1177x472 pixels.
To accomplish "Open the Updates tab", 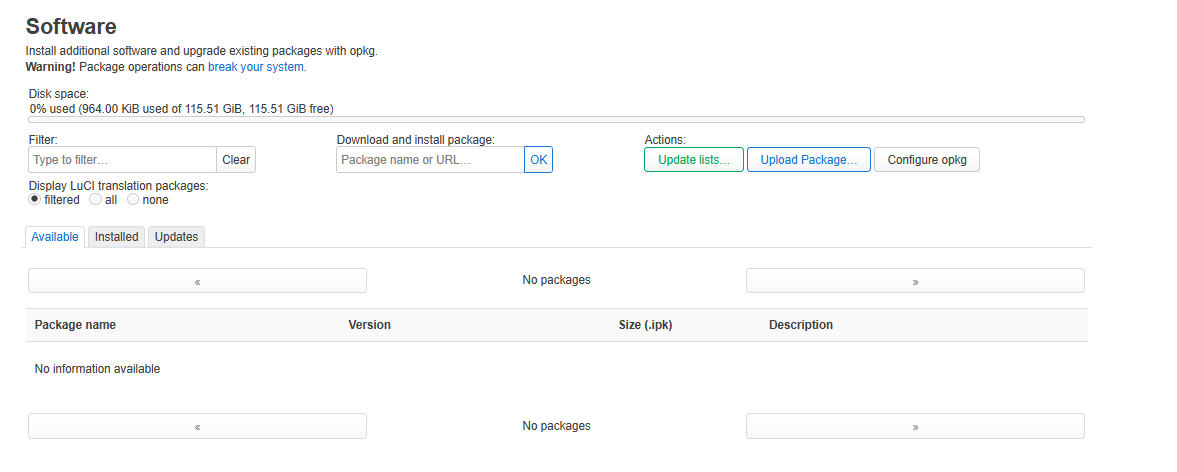I will pos(176,237).
